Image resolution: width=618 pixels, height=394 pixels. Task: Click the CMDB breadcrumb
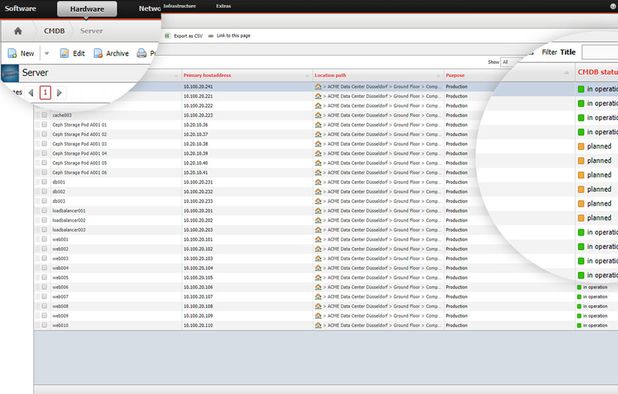tap(54, 31)
